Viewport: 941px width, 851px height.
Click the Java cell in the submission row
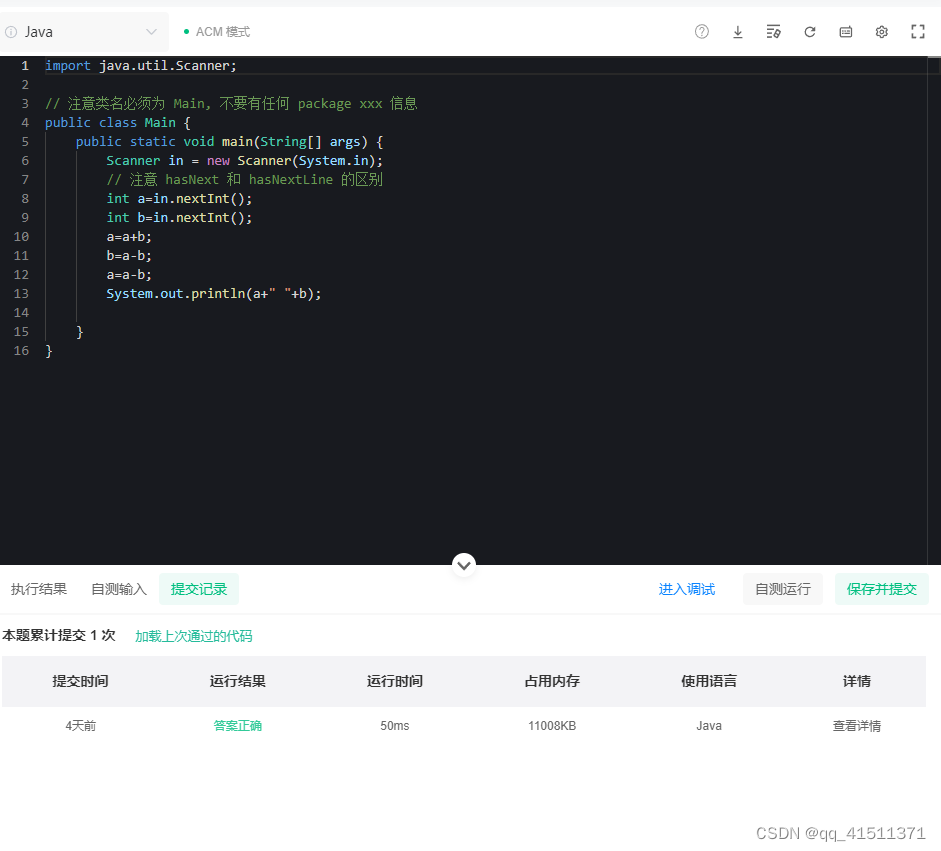[709, 726]
